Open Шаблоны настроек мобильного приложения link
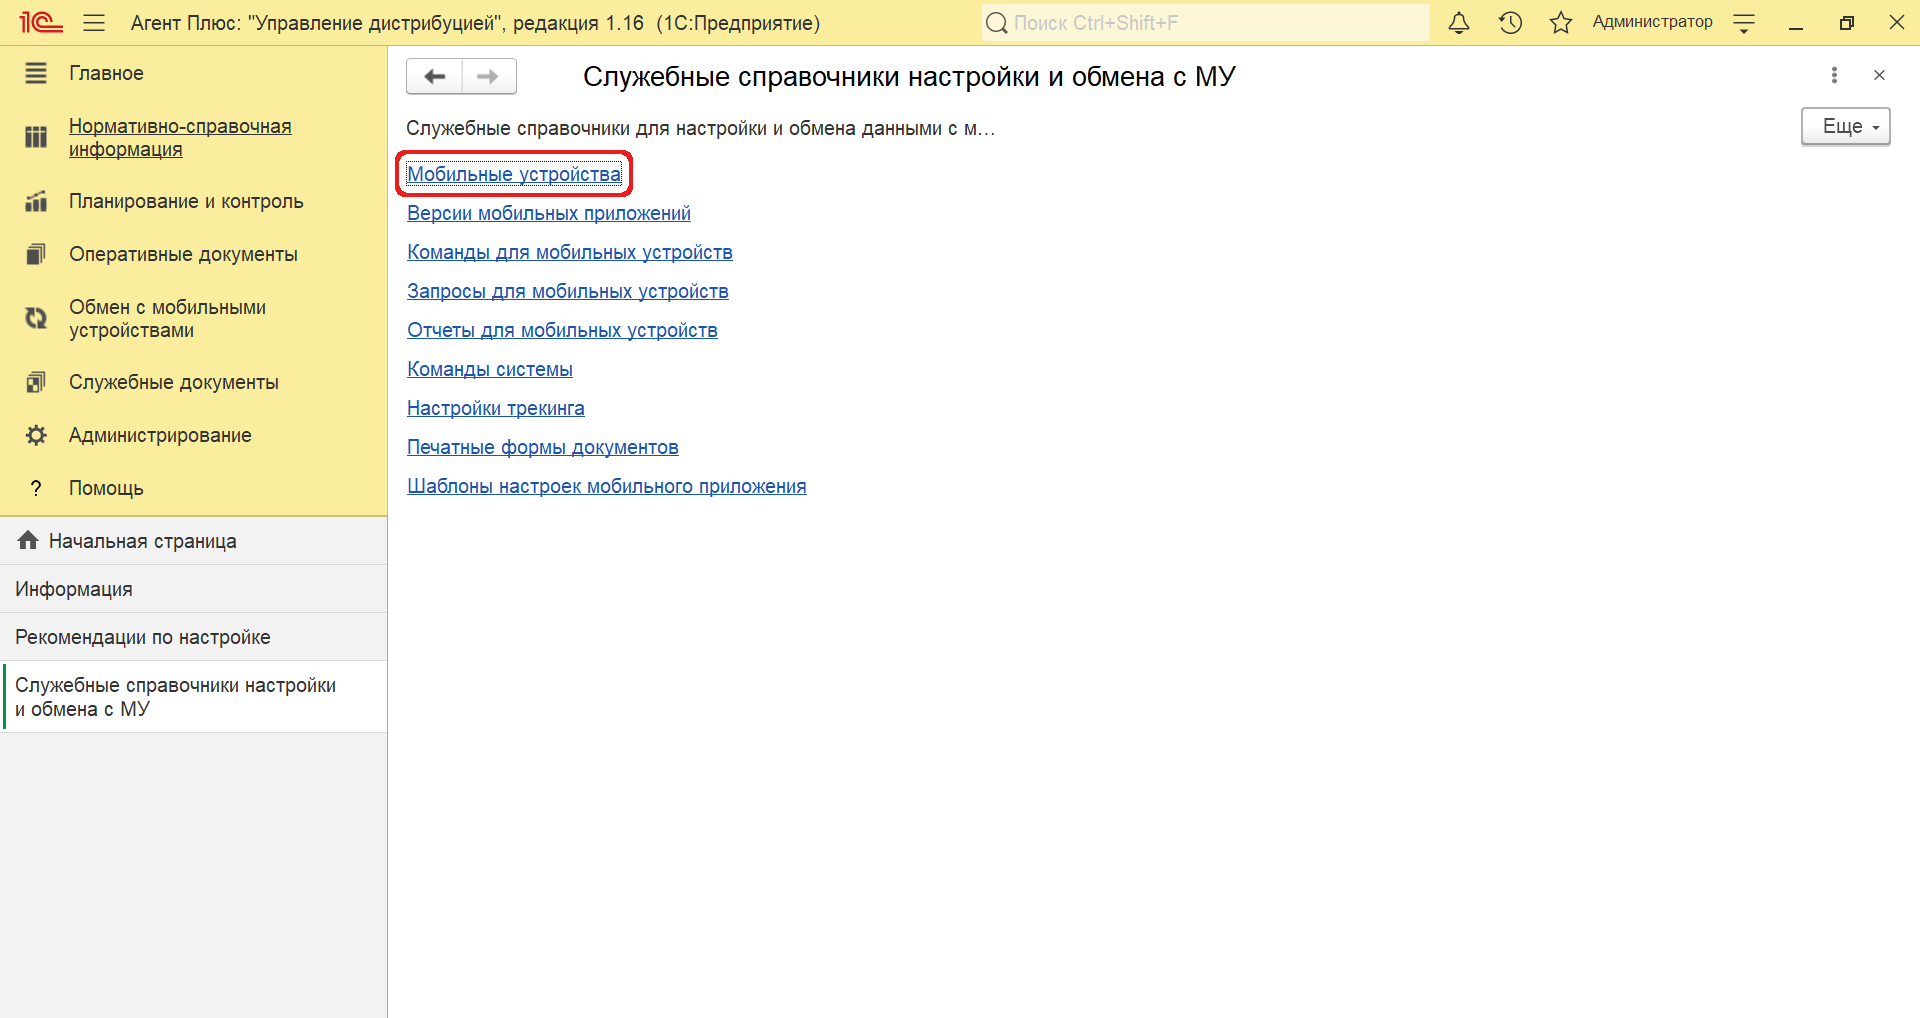Image resolution: width=1920 pixels, height=1018 pixels. point(607,486)
